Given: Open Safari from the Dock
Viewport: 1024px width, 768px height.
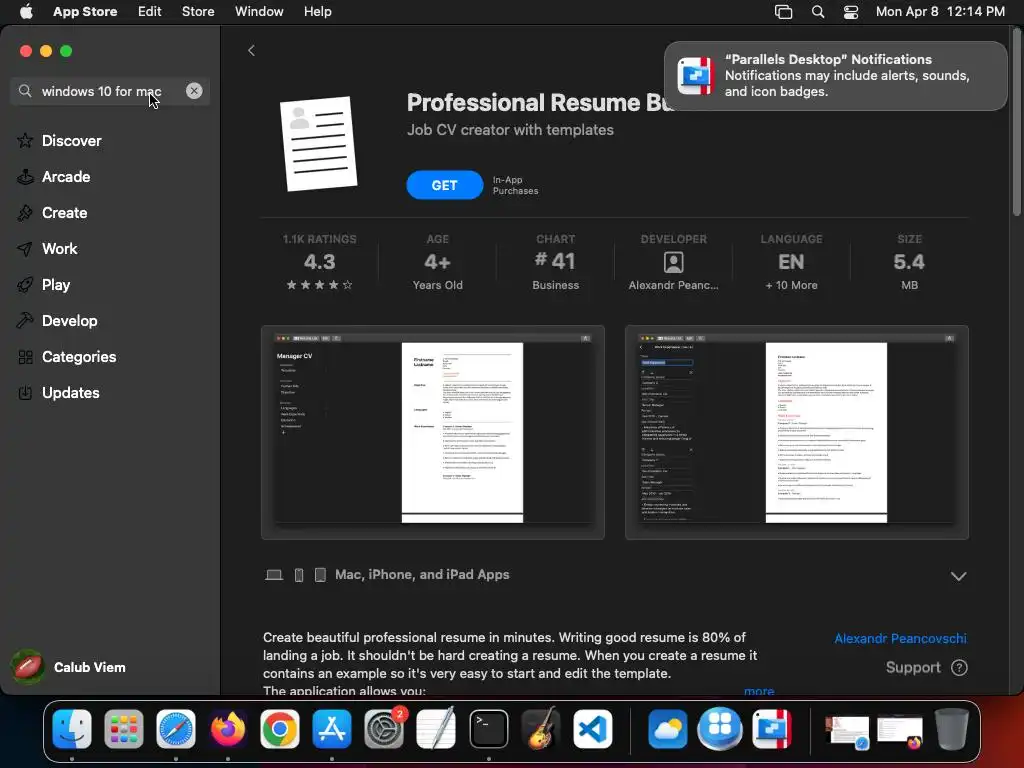Looking at the screenshot, I should coord(176,728).
